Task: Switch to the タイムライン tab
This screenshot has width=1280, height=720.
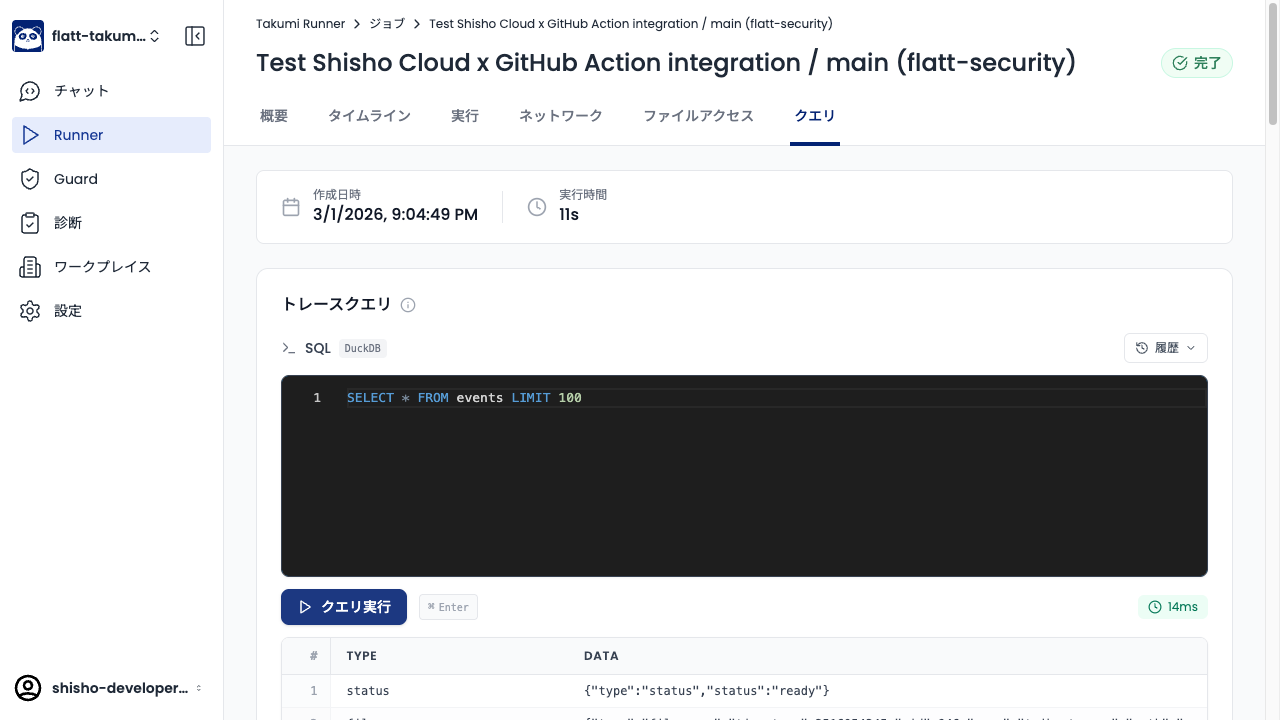Action: pyautogui.click(x=369, y=116)
